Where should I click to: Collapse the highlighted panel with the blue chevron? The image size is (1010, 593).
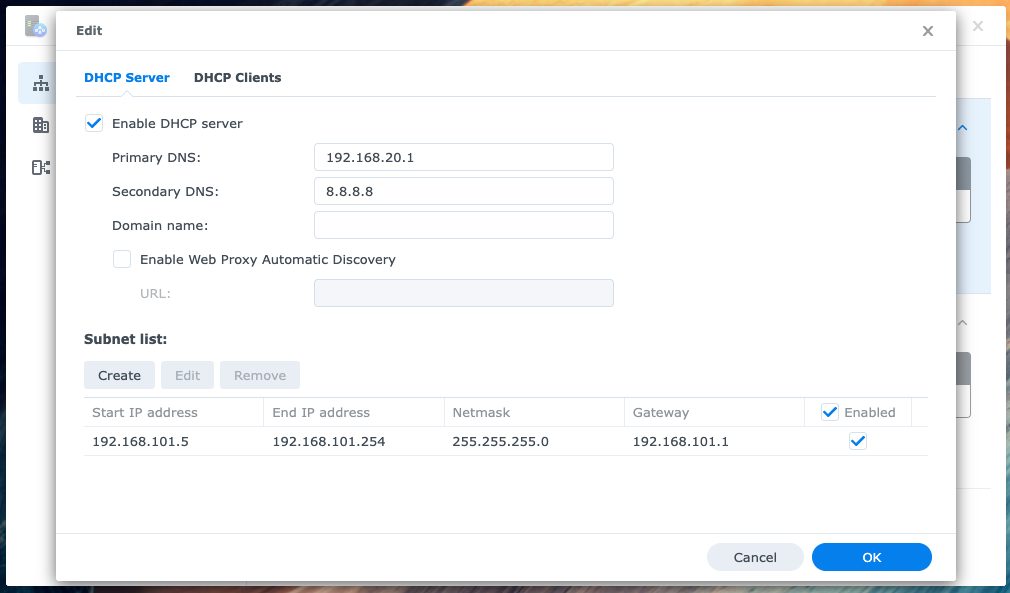(961, 128)
